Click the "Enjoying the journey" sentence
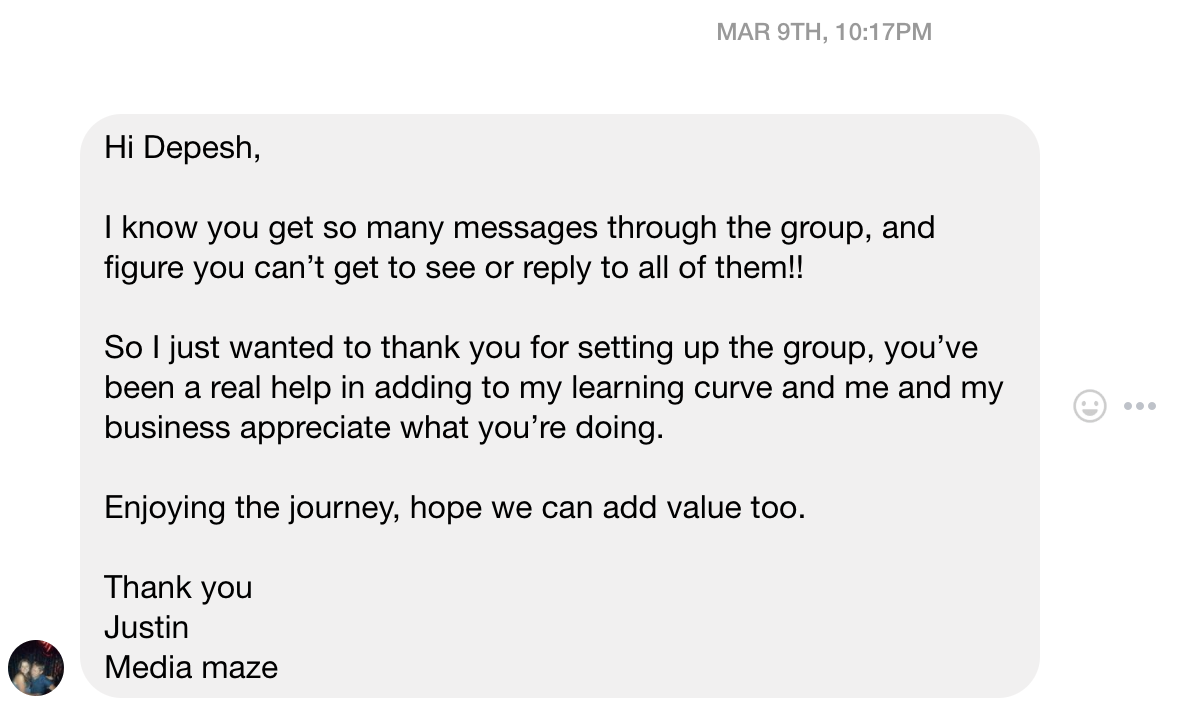Viewport: 1178px width, 716px height. pyautogui.click(x=454, y=508)
